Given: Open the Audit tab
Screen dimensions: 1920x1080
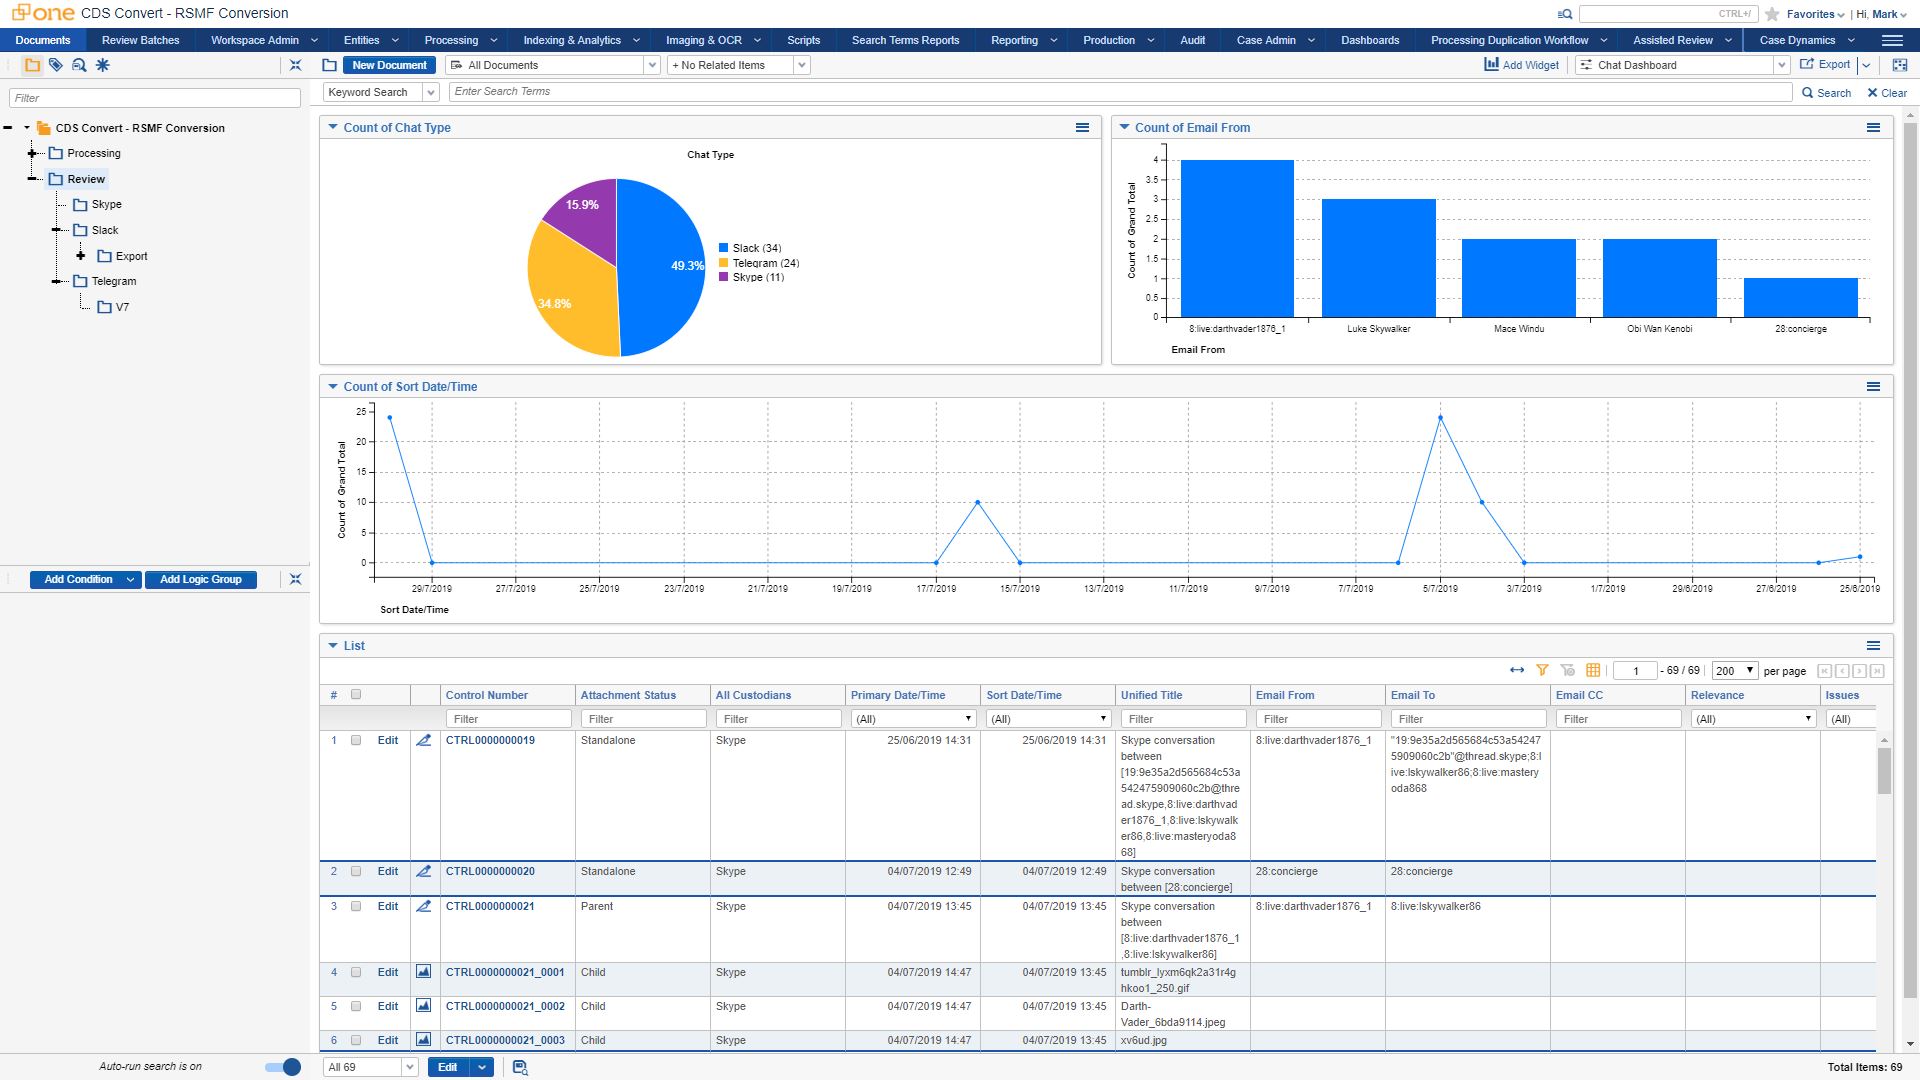Looking at the screenshot, I should [x=1192, y=40].
